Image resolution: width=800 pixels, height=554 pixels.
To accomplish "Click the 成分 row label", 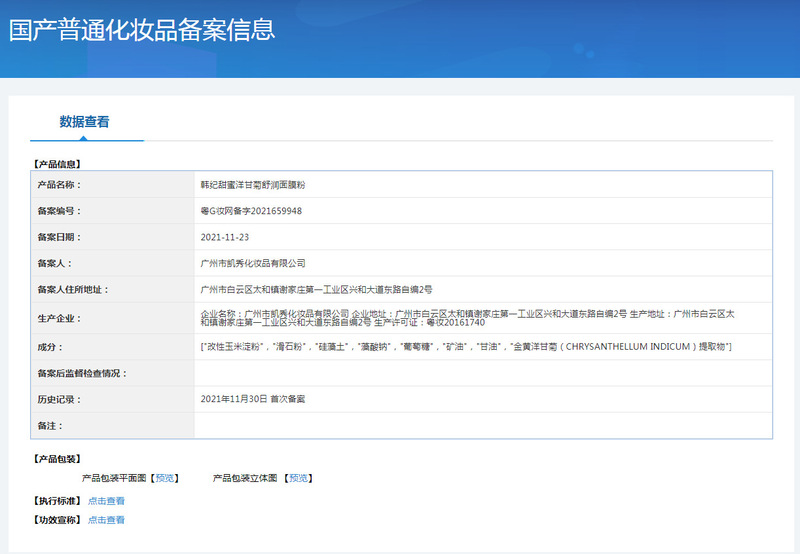I will 50,347.
